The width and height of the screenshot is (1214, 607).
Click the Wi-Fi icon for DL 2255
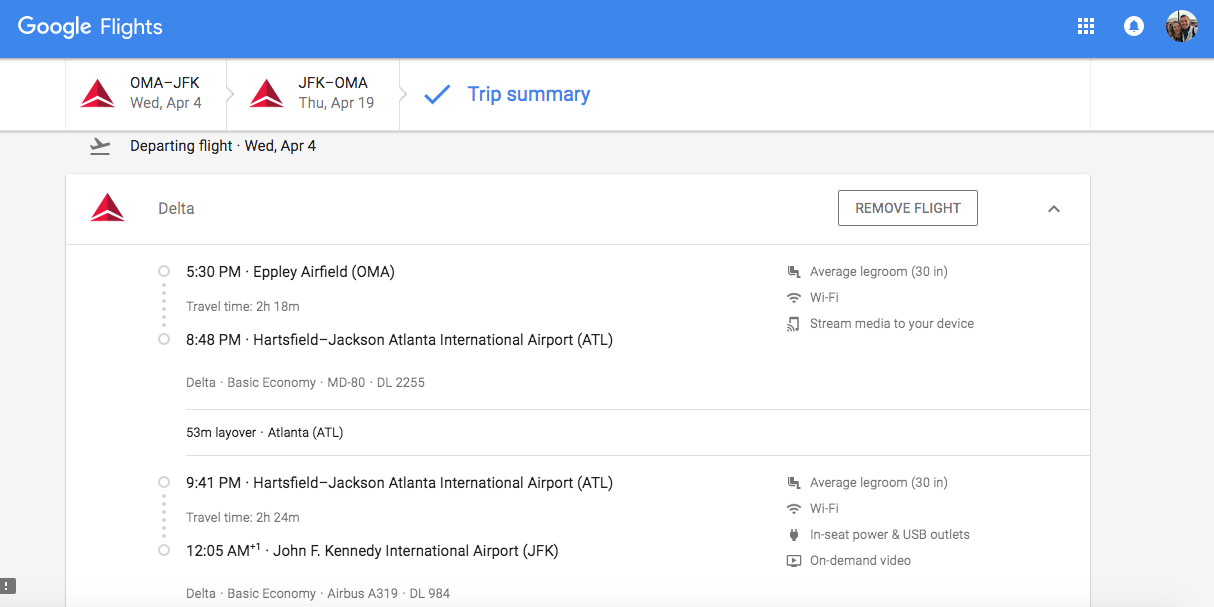click(794, 297)
